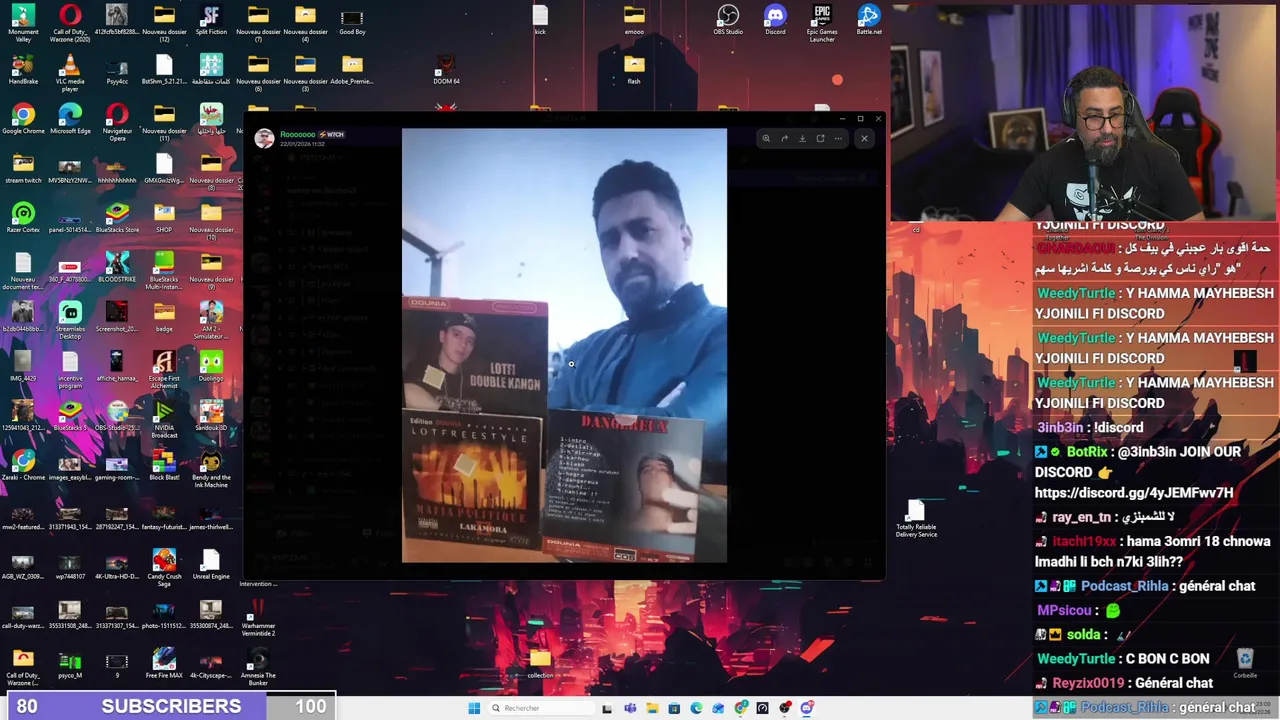Viewport: 1280px width, 720px height.
Task: Launch Block Blast! game
Action: point(164,465)
